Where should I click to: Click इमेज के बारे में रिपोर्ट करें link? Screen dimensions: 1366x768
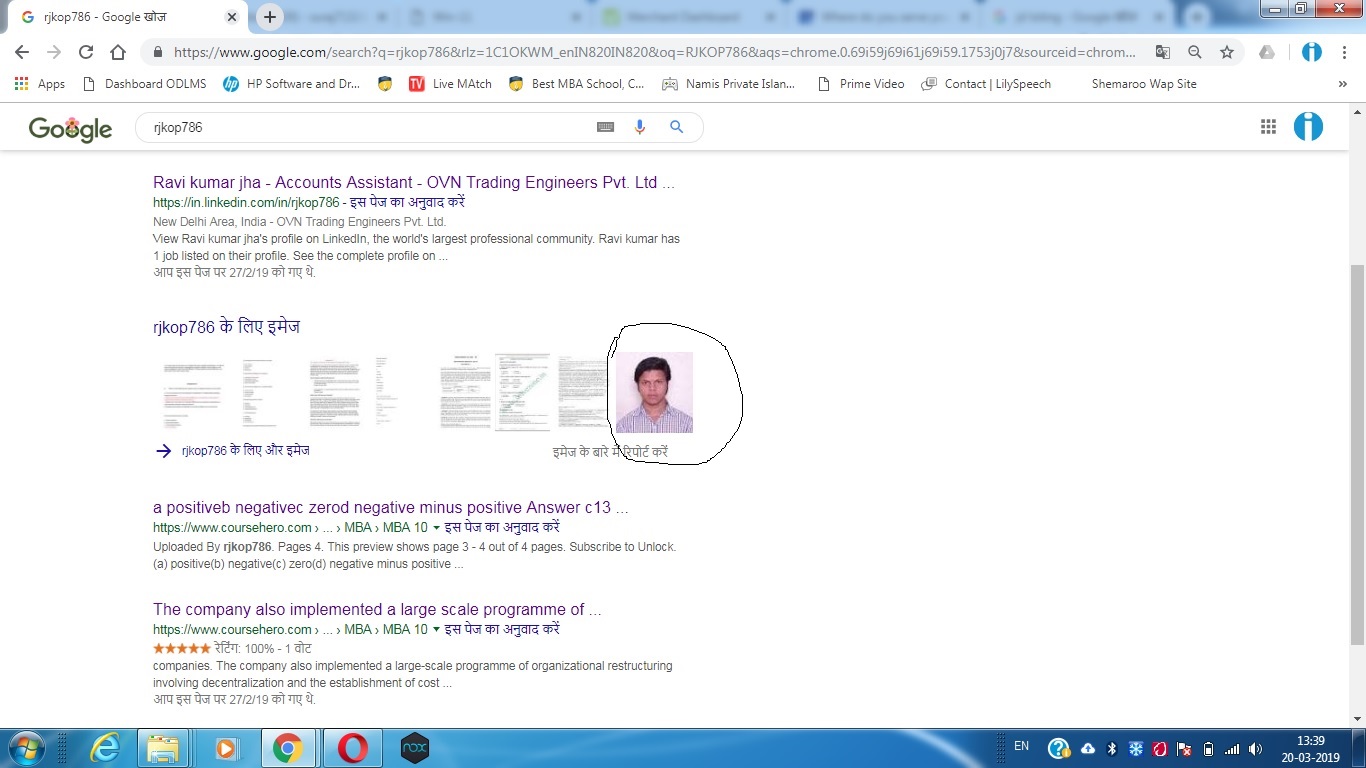610,452
